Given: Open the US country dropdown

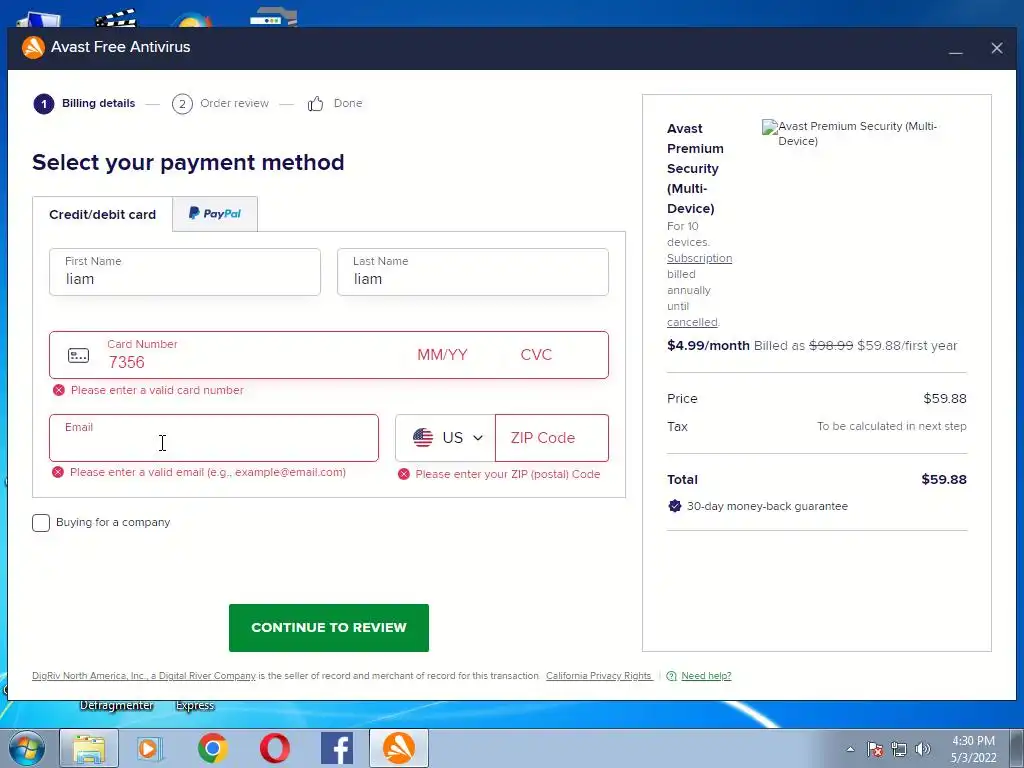Looking at the screenshot, I should coord(445,438).
